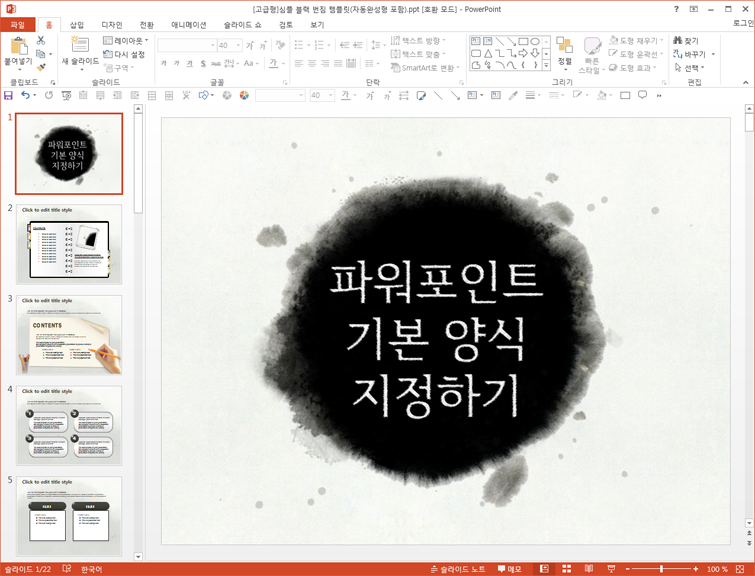Viewport: 755px width, 576px height.
Task: Toggle Bold in font group
Action: (164, 63)
